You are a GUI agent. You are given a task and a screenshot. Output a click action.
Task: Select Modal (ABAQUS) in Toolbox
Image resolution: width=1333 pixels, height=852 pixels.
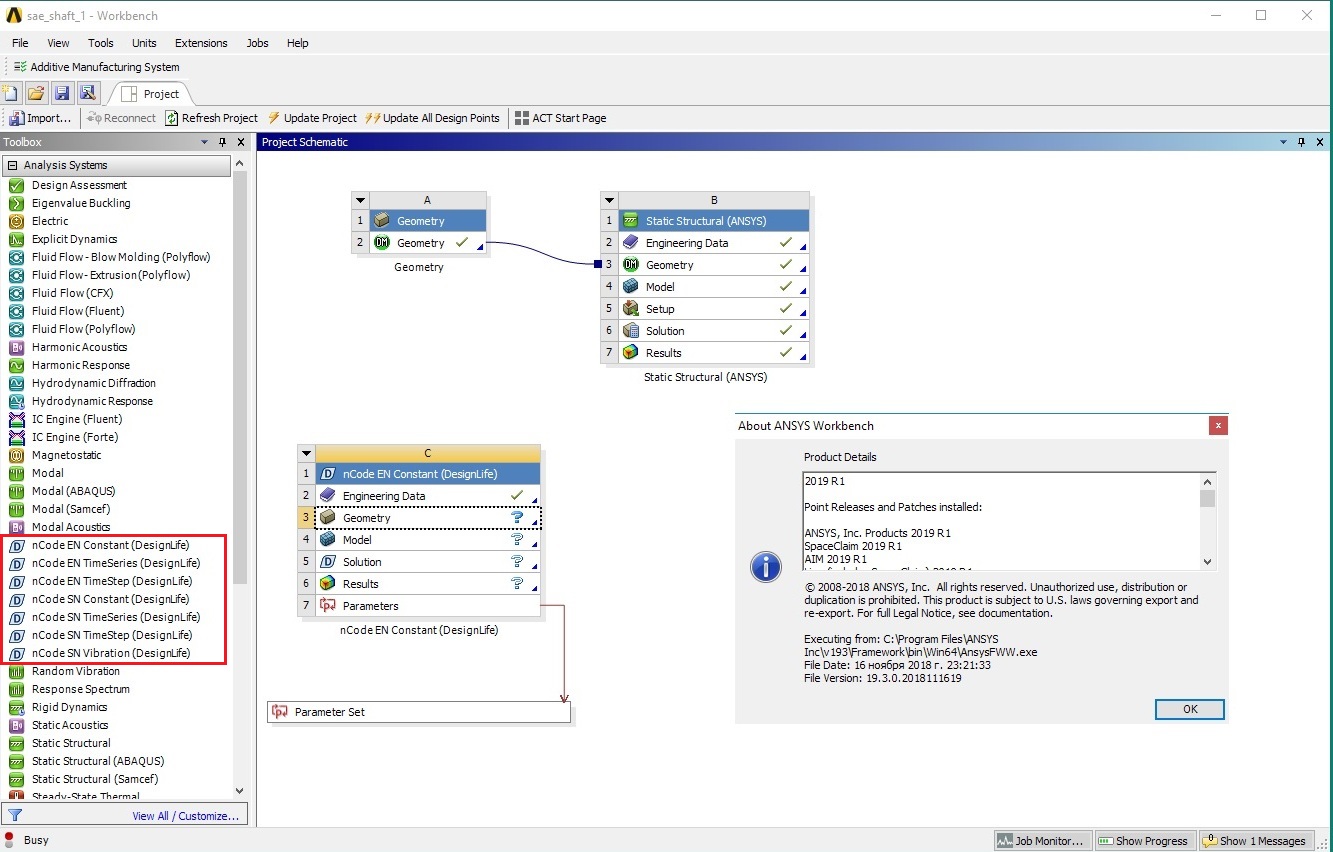(x=72, y=491)
